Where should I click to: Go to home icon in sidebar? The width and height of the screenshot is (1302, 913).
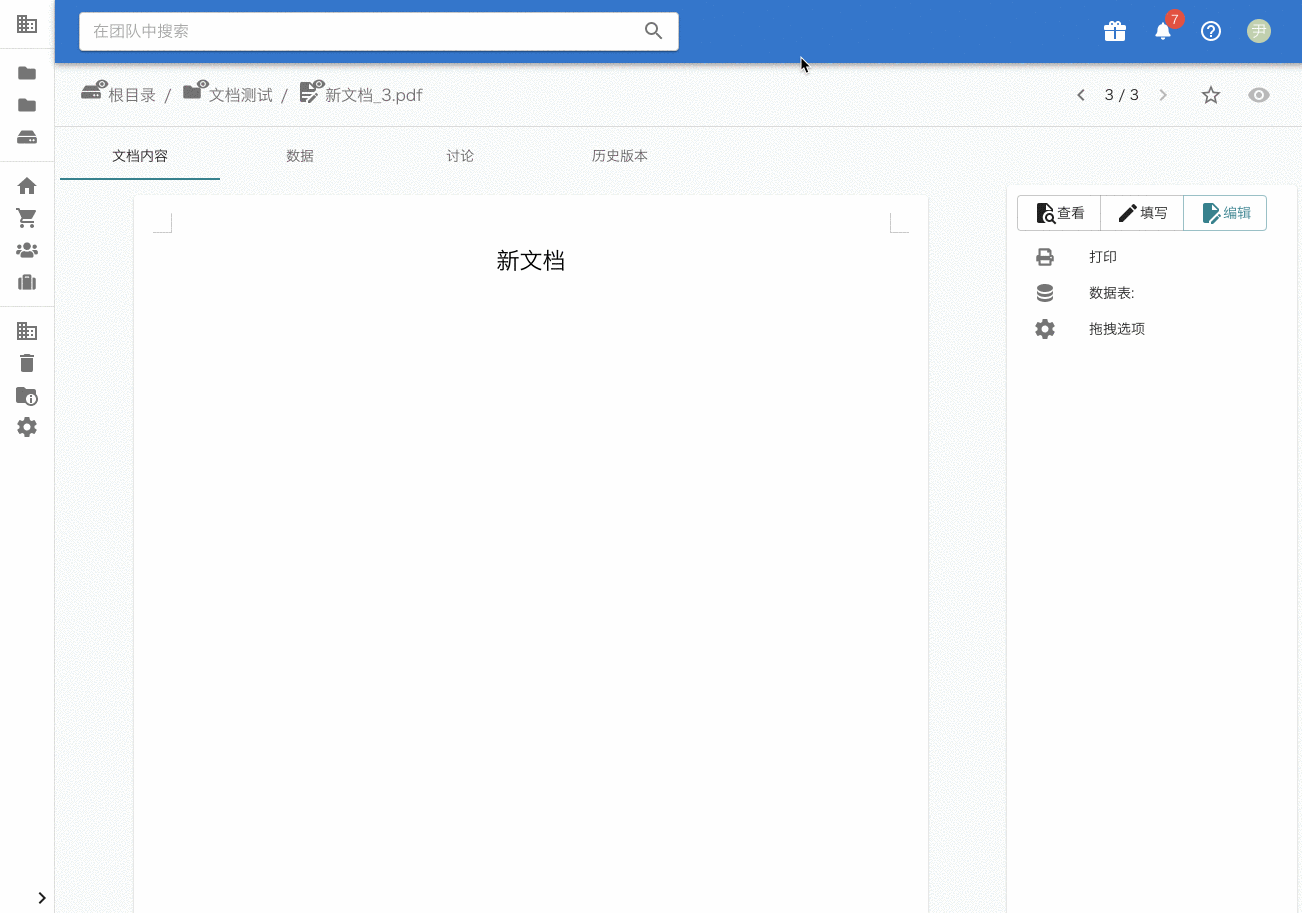(x=27, y=186)
